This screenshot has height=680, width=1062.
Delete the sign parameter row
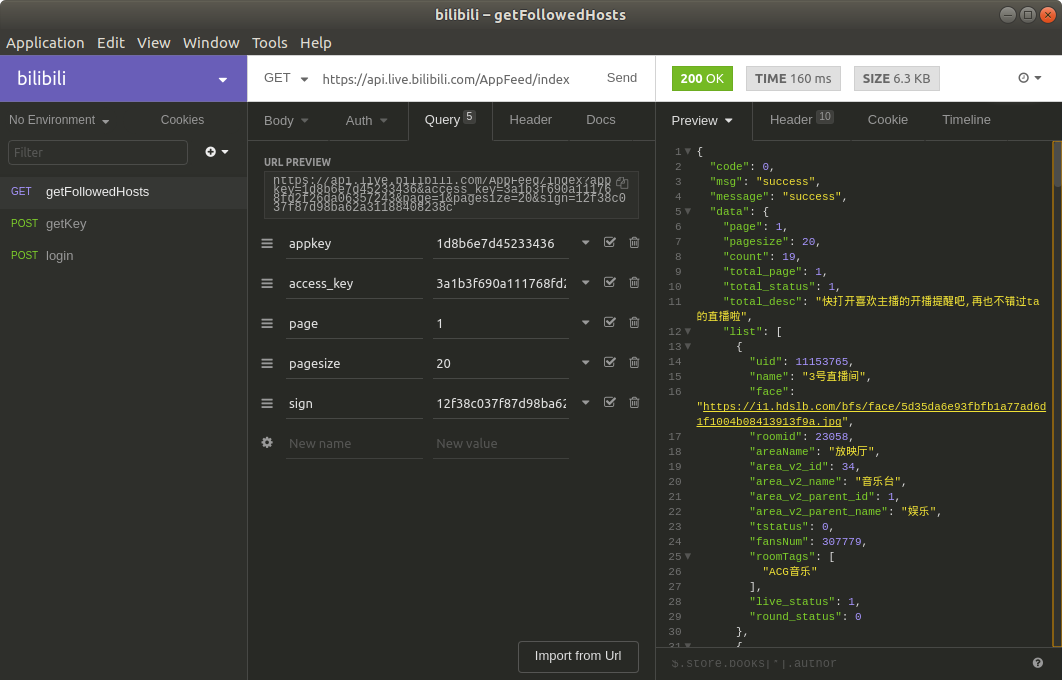click(634, 403)
